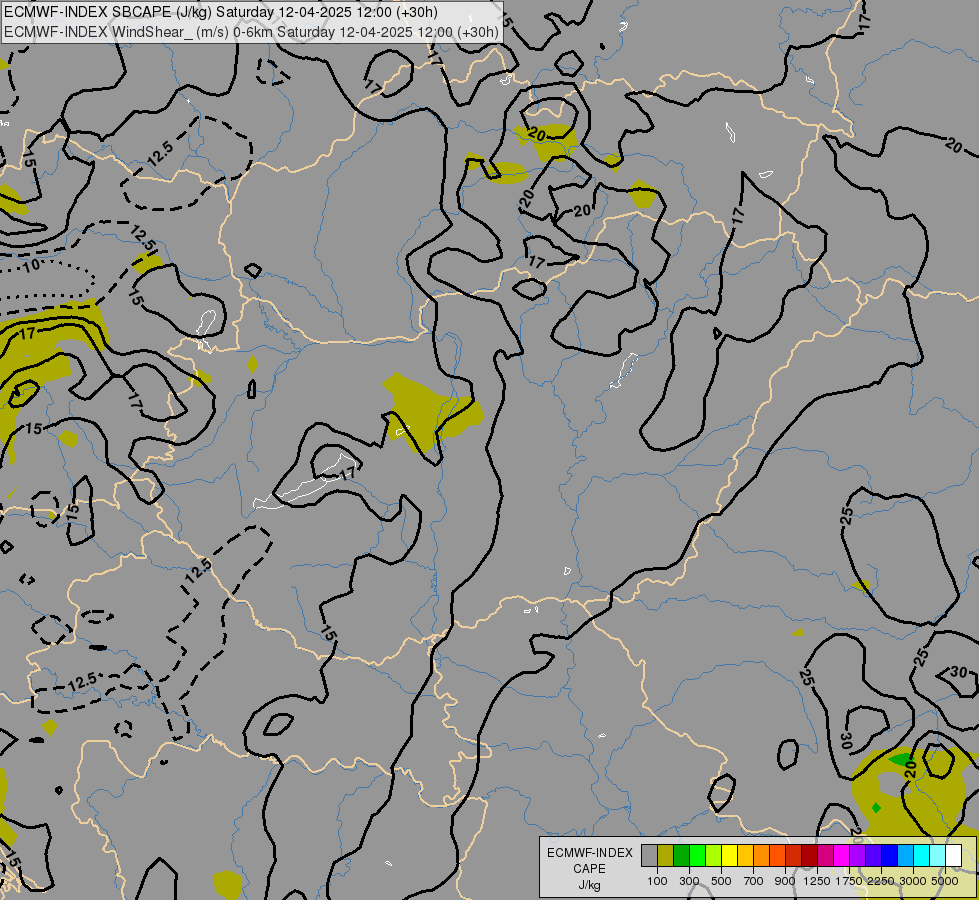Image resolution: width=979 pixels, height=900 pixels.
Task: Click the sky blue legend swatch
Action: (x=906, y=855)
